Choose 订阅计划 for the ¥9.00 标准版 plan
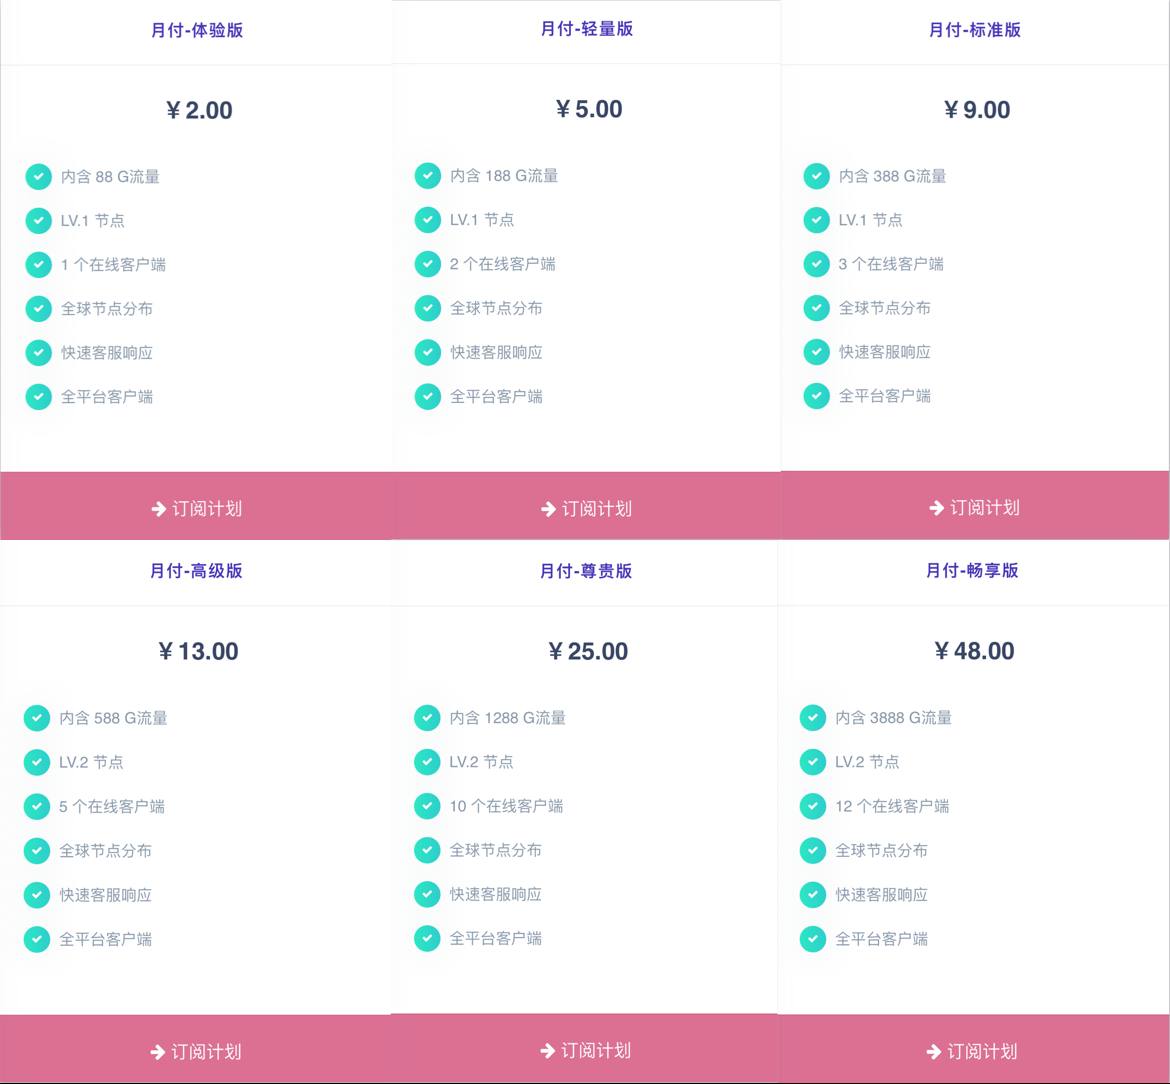This screenshot has height=1084, width=1170. coord(975,507)
